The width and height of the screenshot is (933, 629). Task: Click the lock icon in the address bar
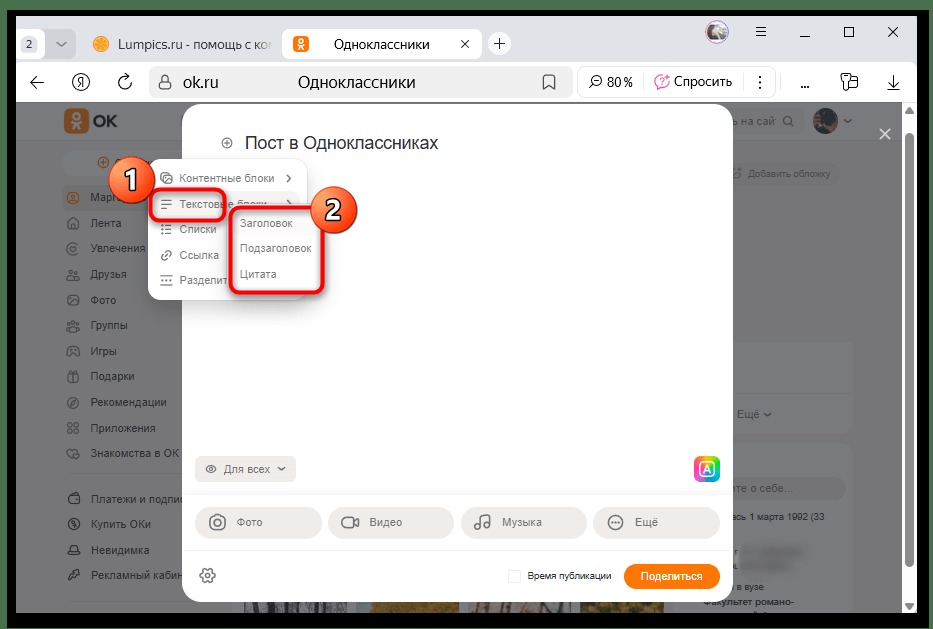(165, 82)
